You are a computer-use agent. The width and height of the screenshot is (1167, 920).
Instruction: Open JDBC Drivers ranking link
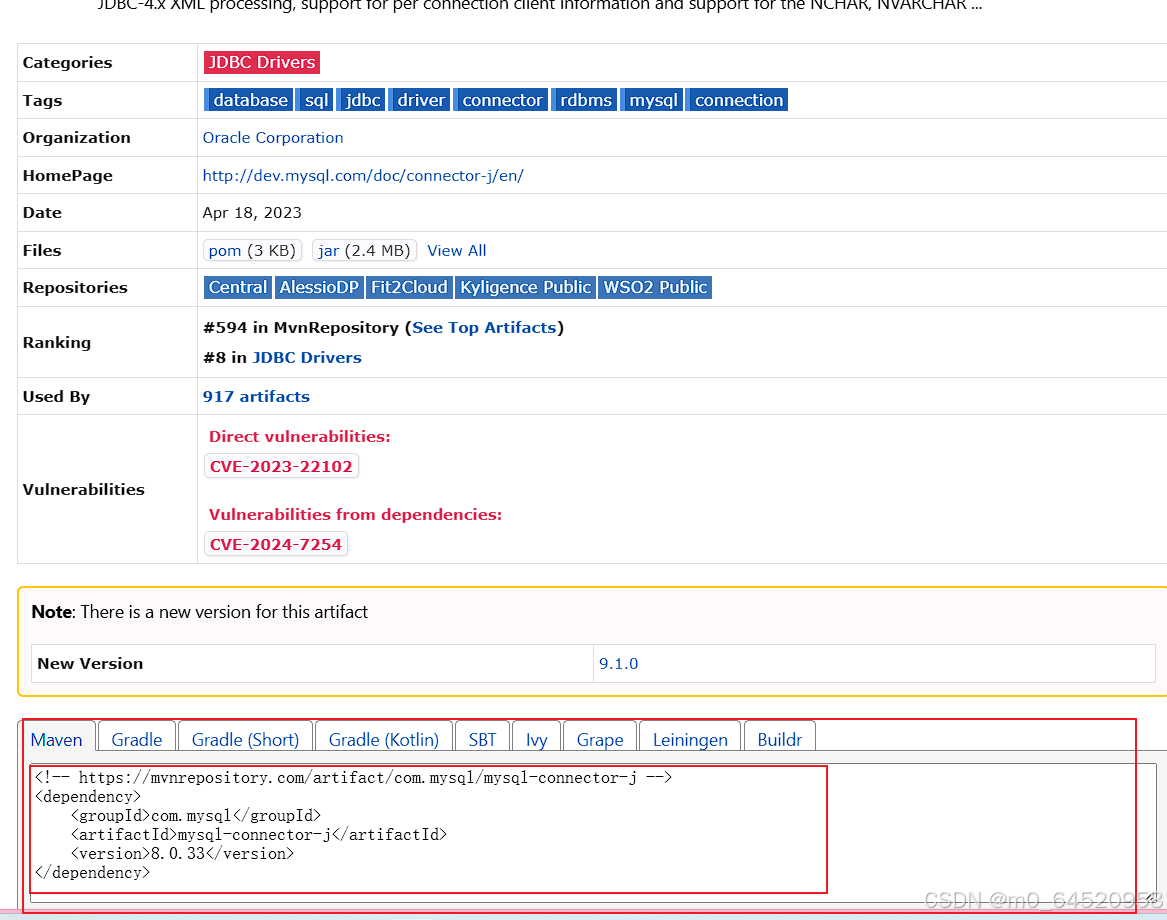[307, 357]
